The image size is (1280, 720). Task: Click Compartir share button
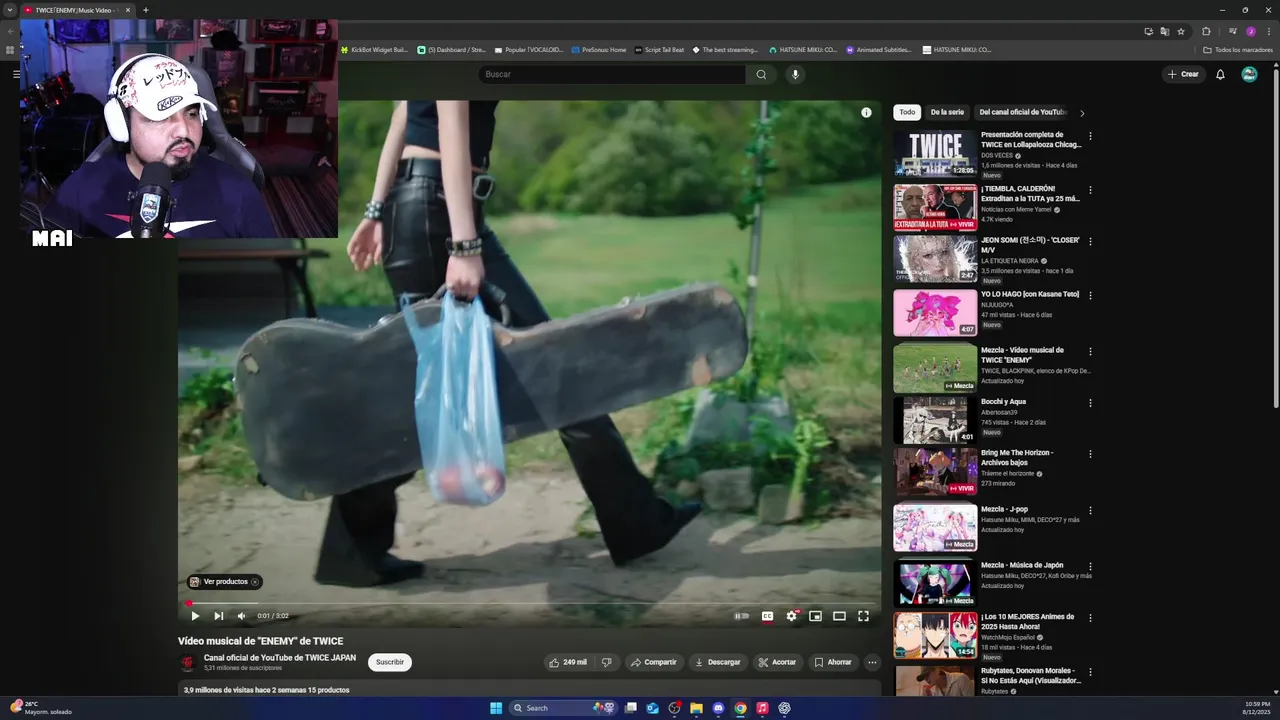(654, 662)
